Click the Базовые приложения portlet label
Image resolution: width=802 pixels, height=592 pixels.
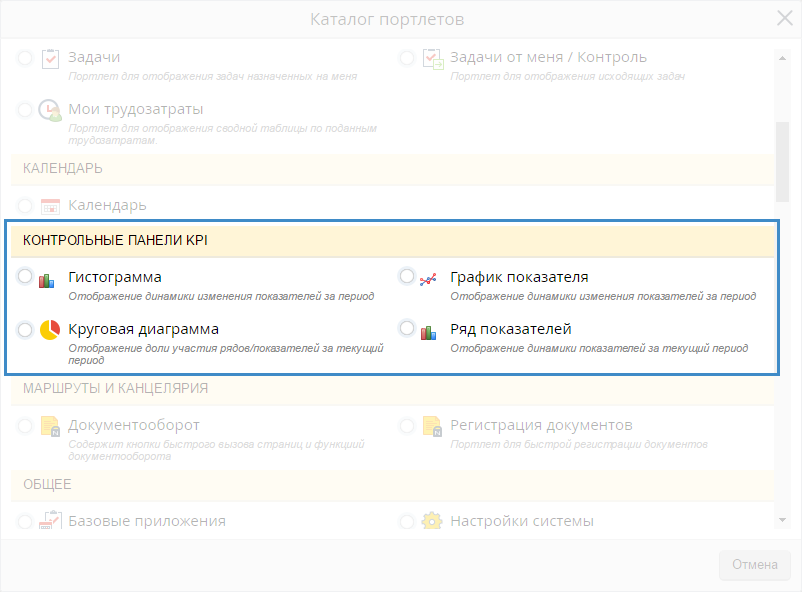(x=147, y=521)
